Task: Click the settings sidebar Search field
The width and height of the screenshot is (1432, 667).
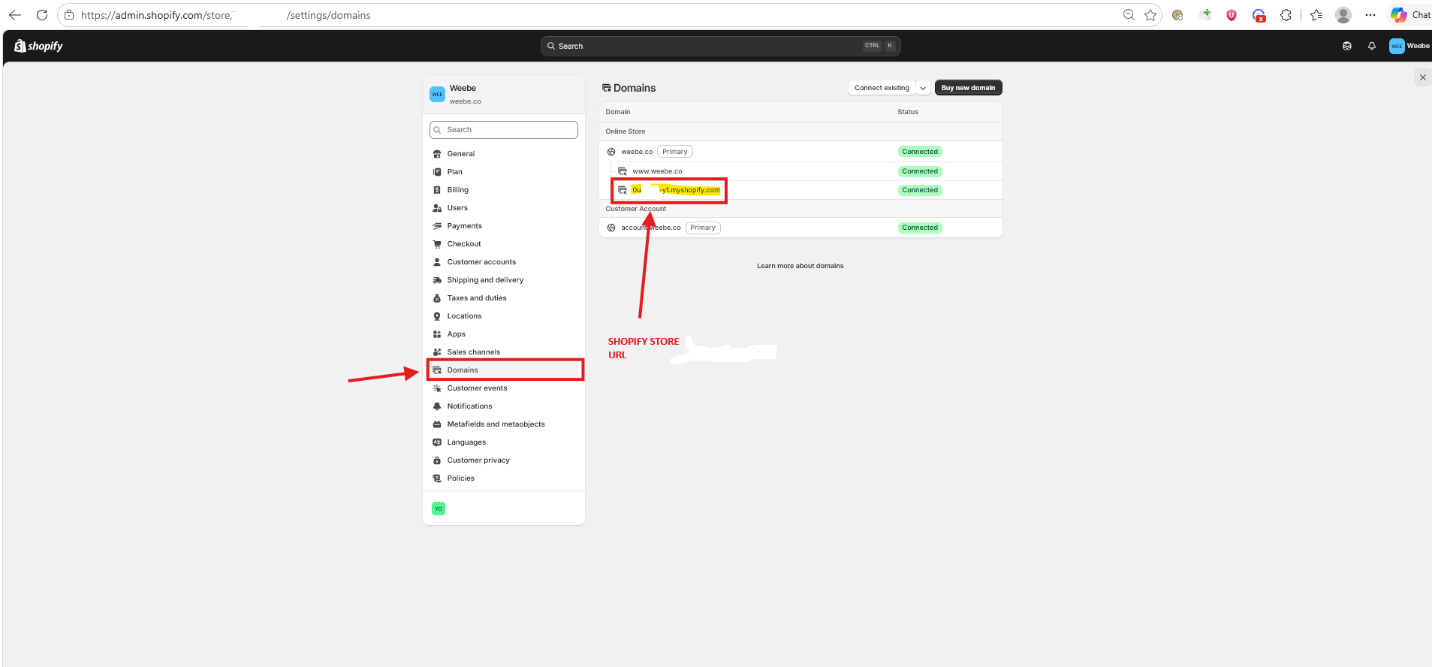Action: [504, 130]
